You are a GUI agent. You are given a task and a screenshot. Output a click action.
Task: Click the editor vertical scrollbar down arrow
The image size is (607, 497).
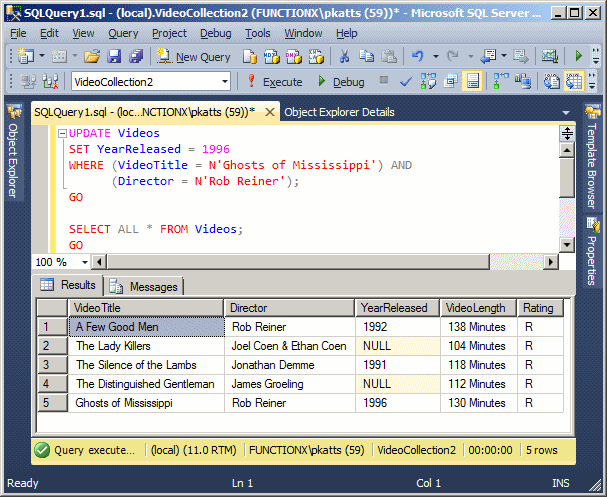(567, 245)
